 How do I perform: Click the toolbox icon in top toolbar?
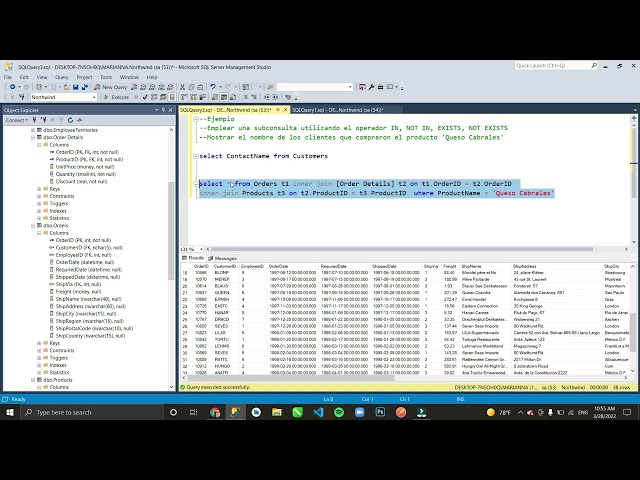click(380, 87)
